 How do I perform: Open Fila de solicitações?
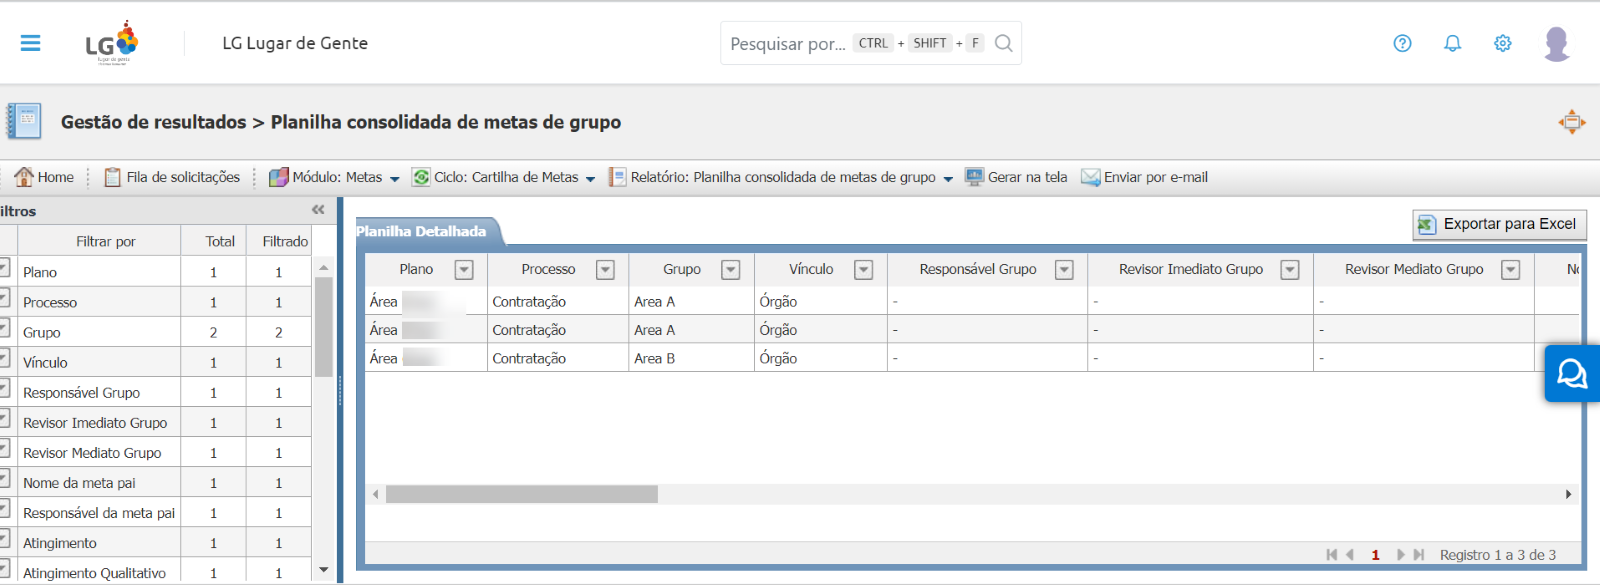172,177
